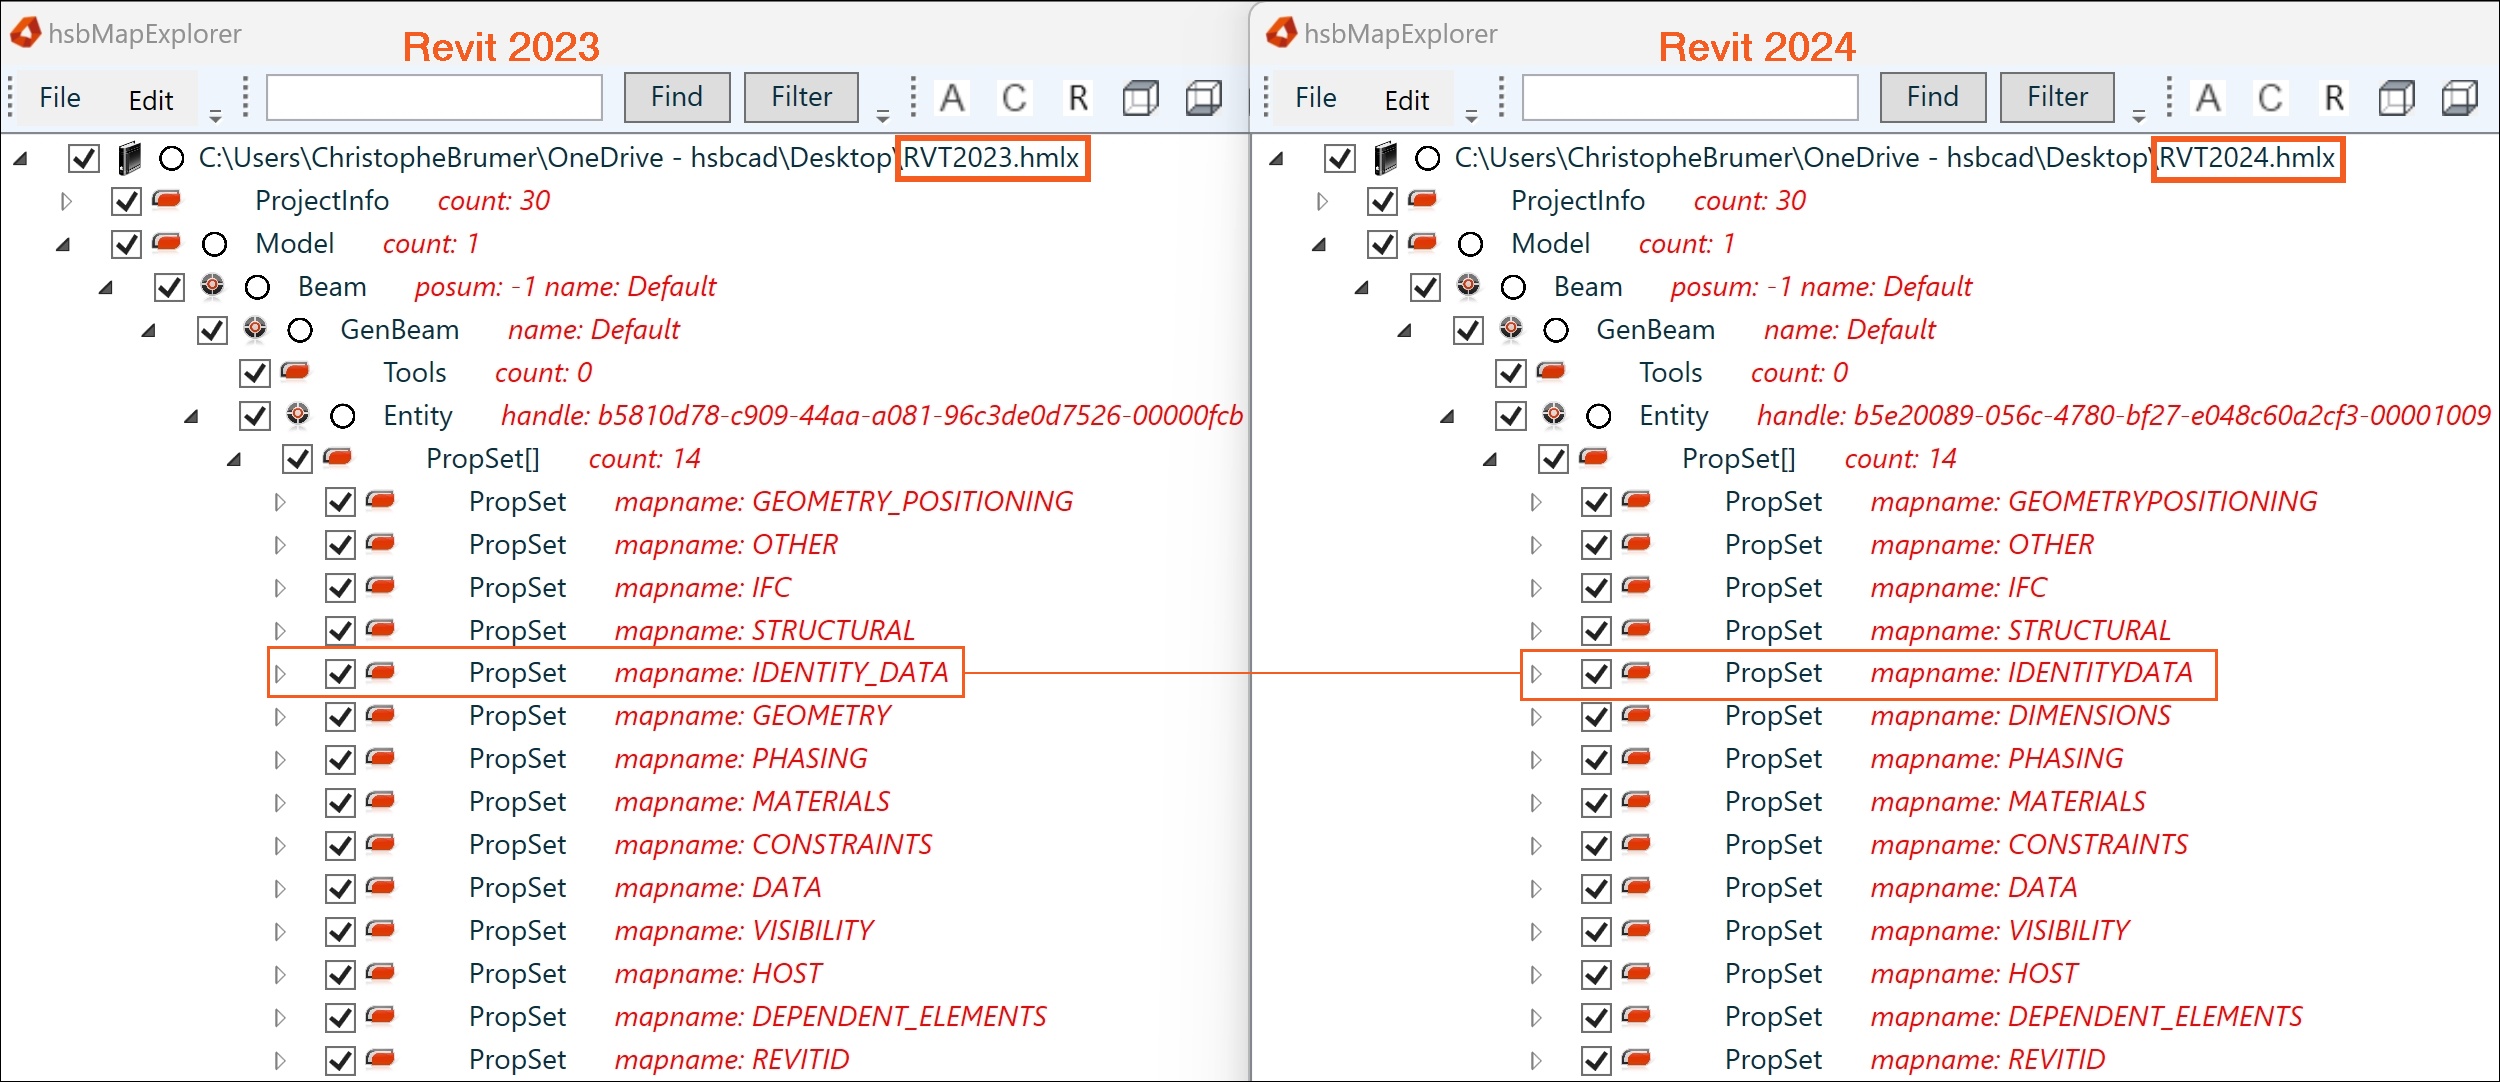Click the C toolbar icon in Revit 2023 window
2500x1082 pixels.
click(1014, 98)
